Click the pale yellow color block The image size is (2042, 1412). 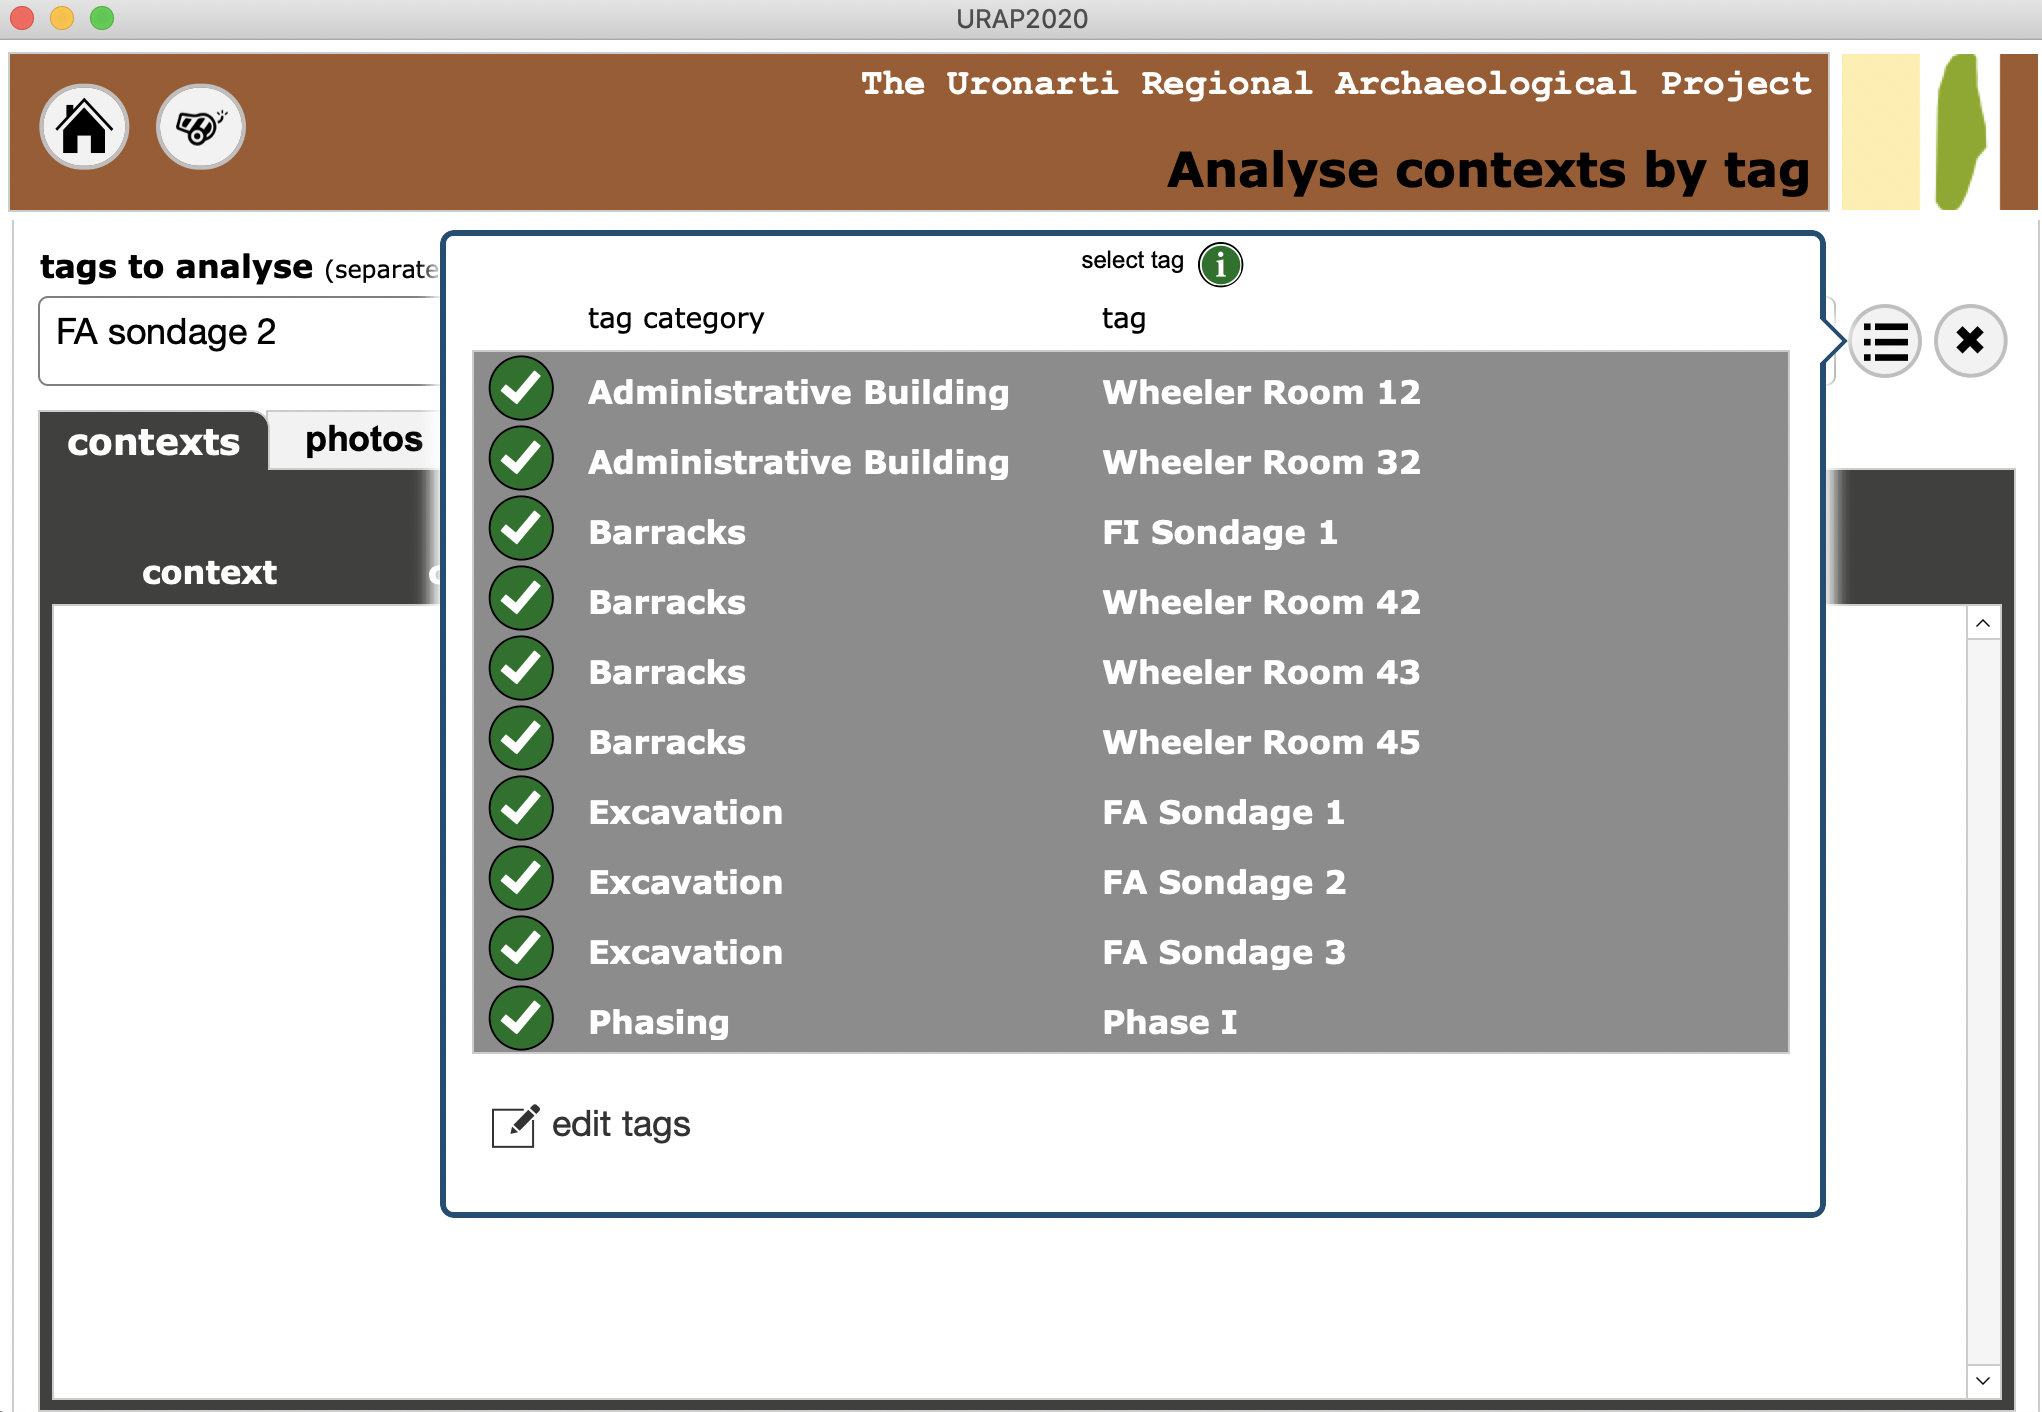point(1880,131)
